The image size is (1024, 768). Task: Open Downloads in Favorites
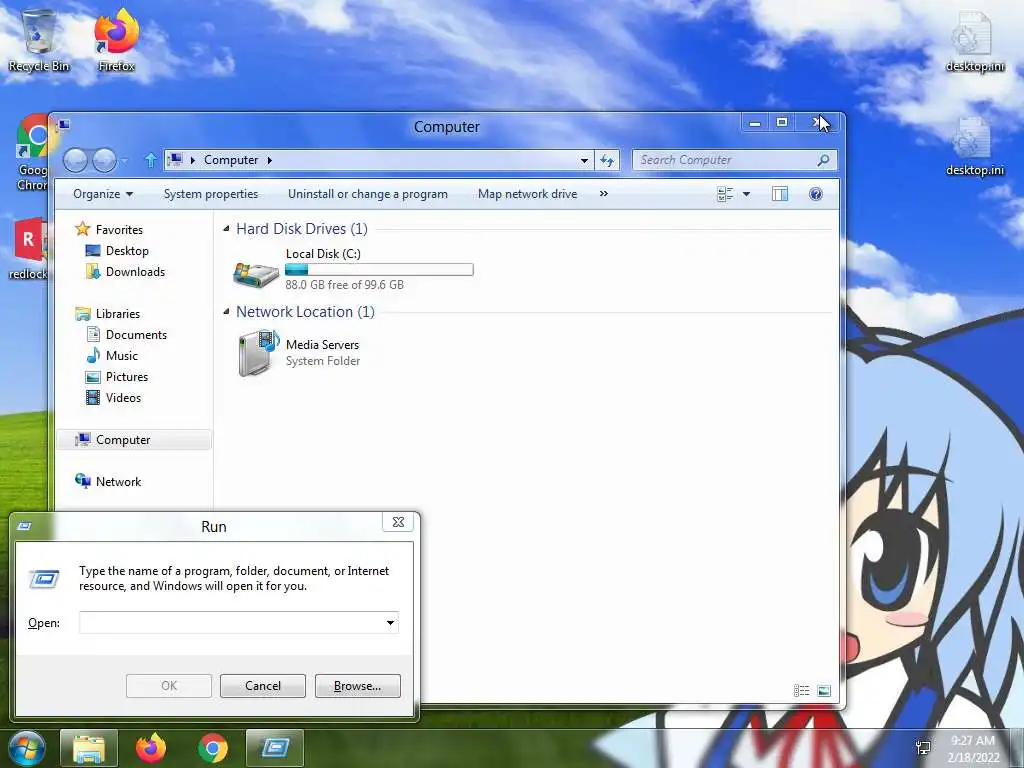(135, 272)
